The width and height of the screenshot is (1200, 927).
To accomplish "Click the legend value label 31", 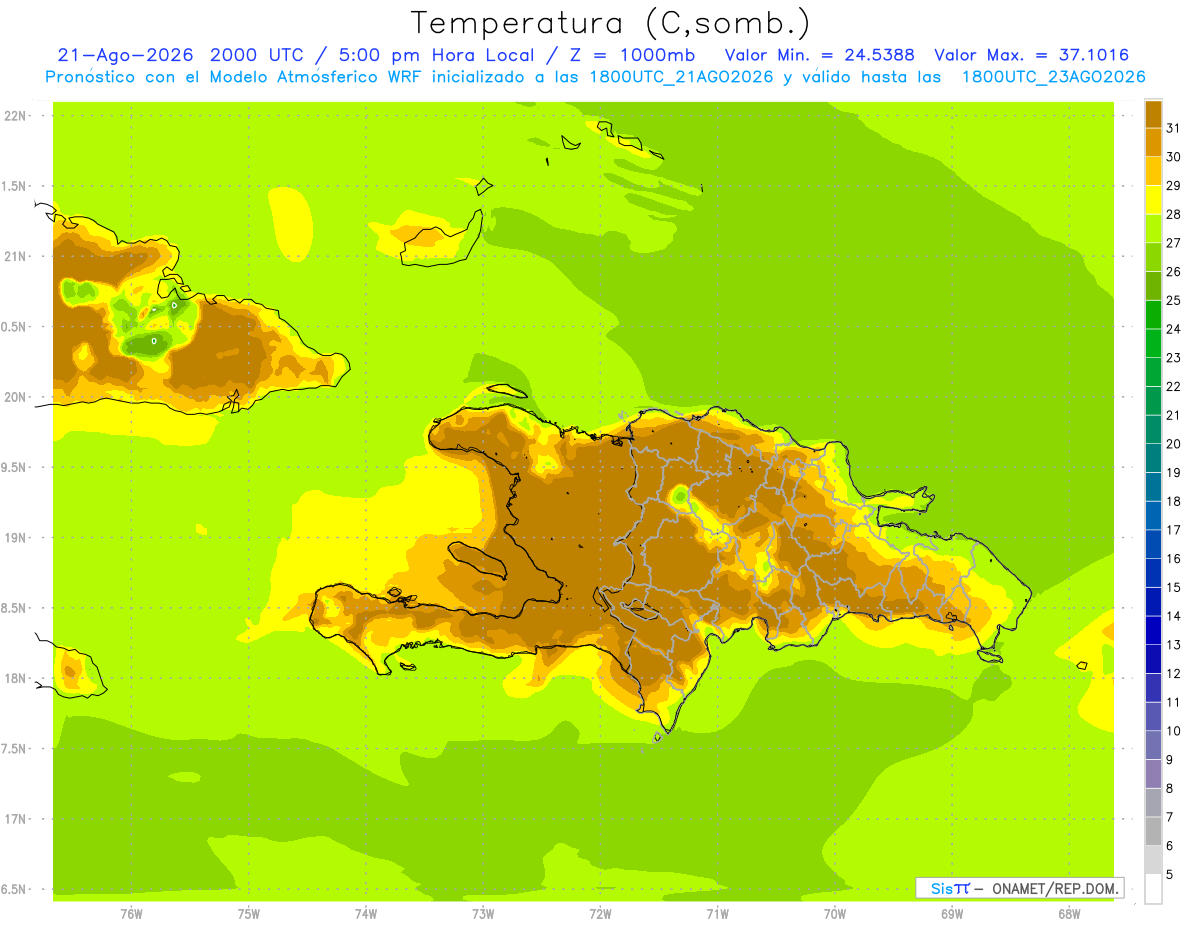I will 1173,128.
